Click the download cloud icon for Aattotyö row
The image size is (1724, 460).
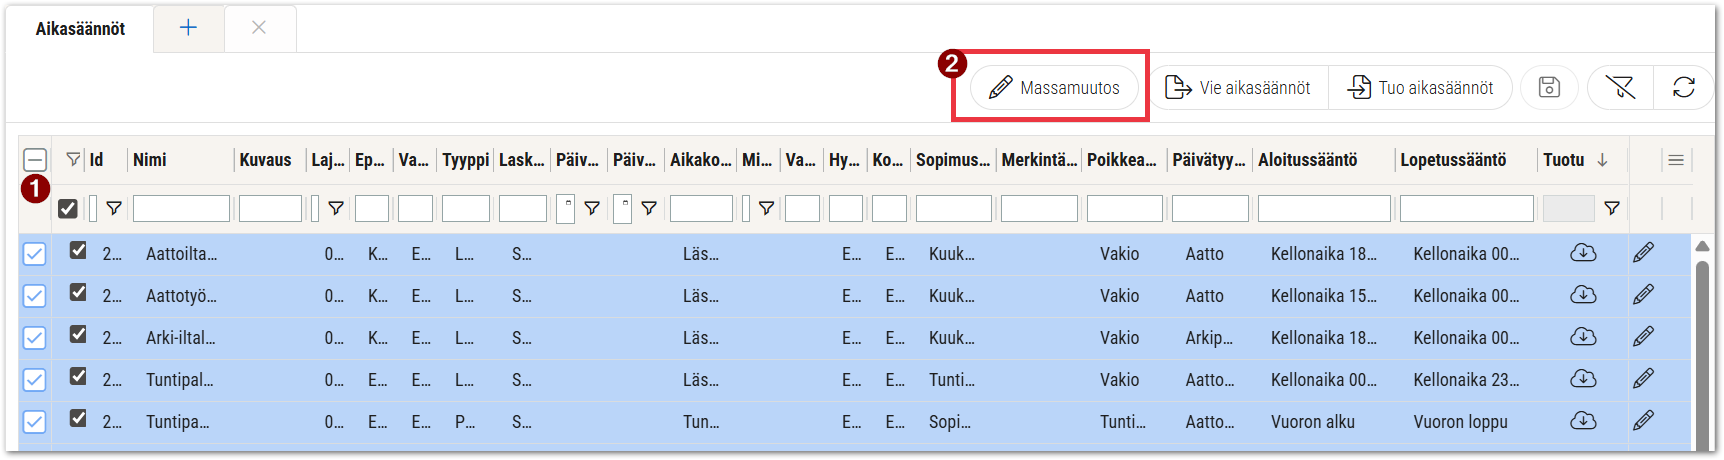coord(1583,295)
